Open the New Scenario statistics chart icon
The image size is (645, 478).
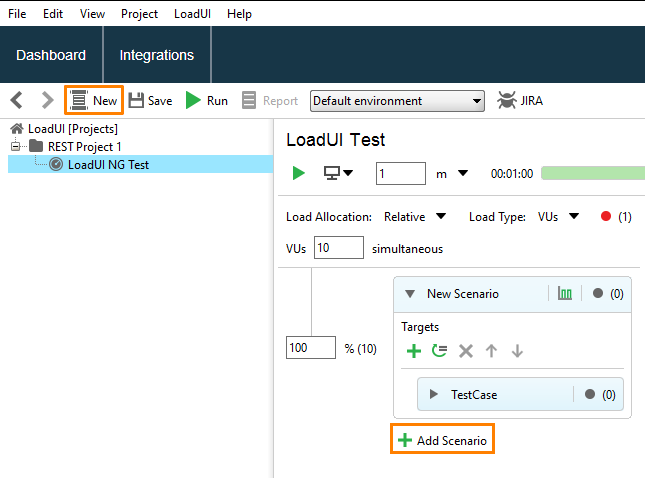[565, 293]
